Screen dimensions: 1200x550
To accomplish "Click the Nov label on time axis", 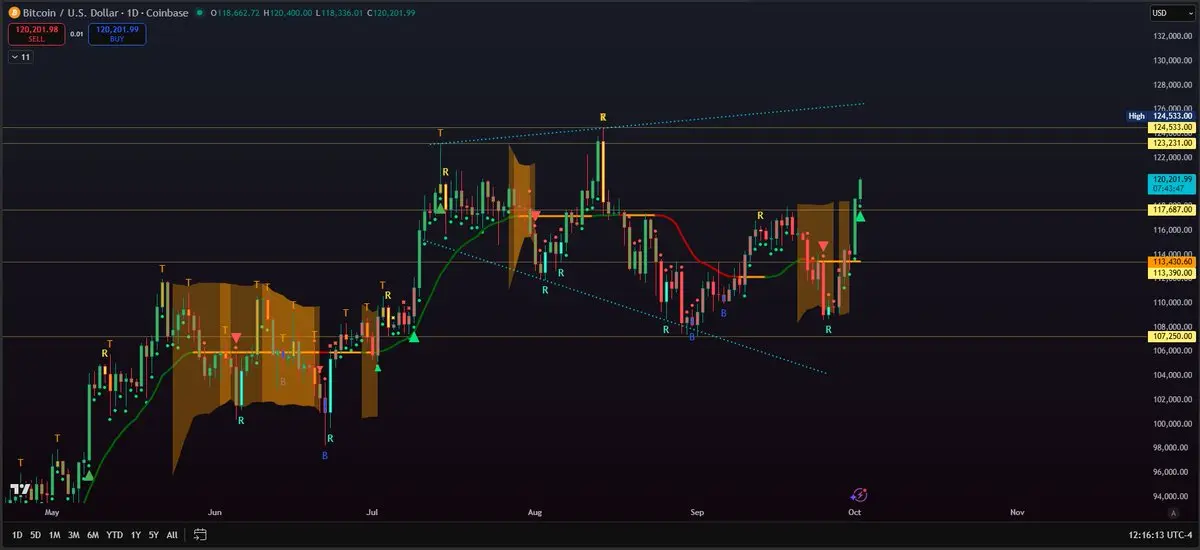I will pyautogui.click(x=1017, y=512).
